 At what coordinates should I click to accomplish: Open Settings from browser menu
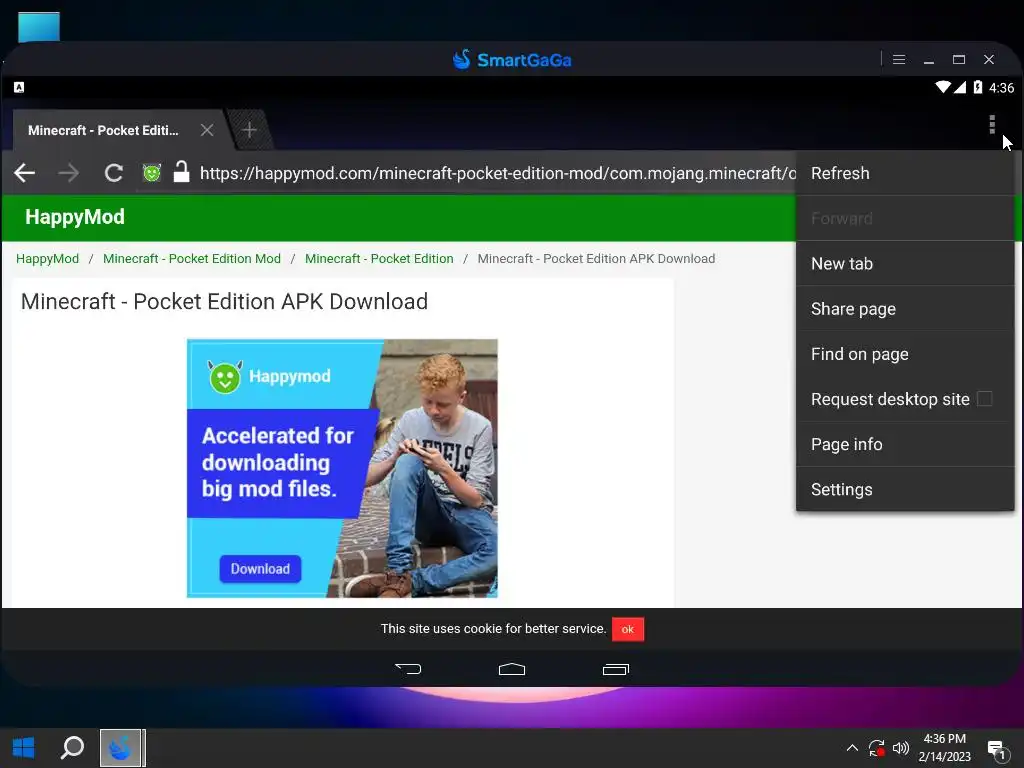click(905, 489)
